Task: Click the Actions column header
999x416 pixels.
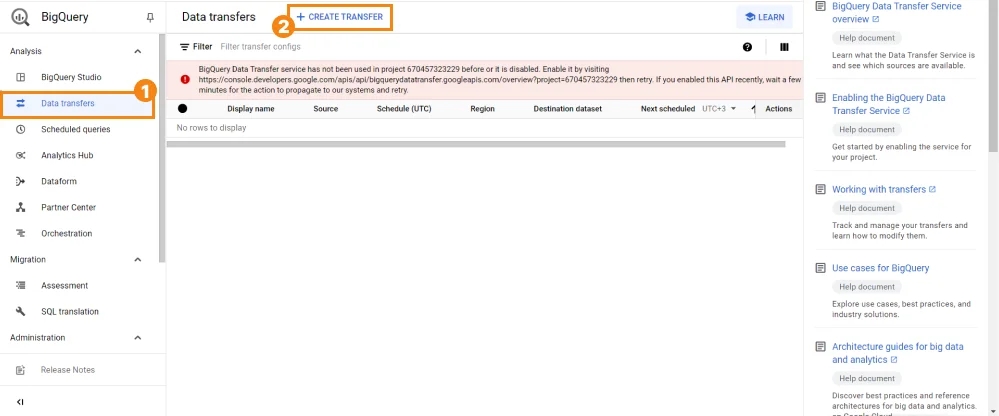Action: [779, 109]
